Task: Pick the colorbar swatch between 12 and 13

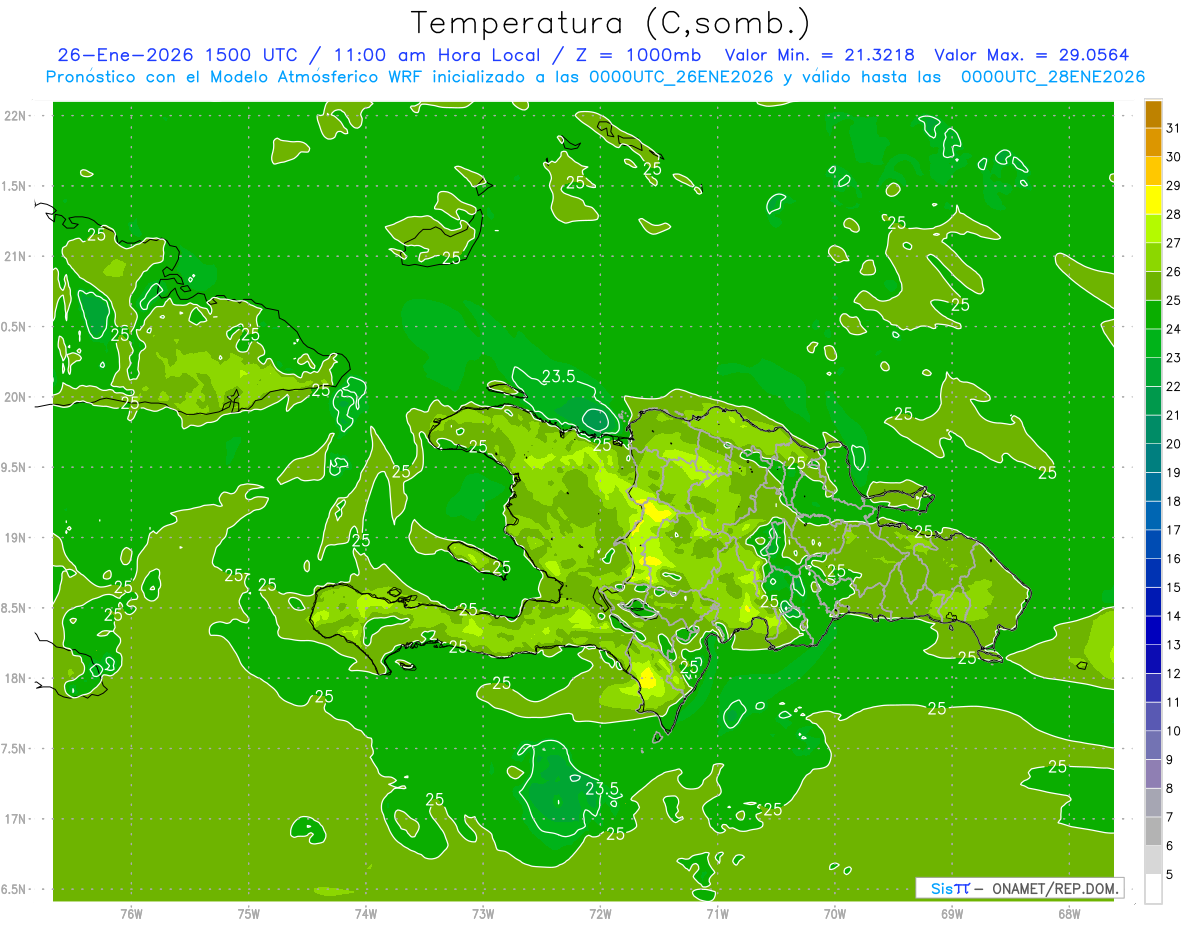Action: (1153, 659)
